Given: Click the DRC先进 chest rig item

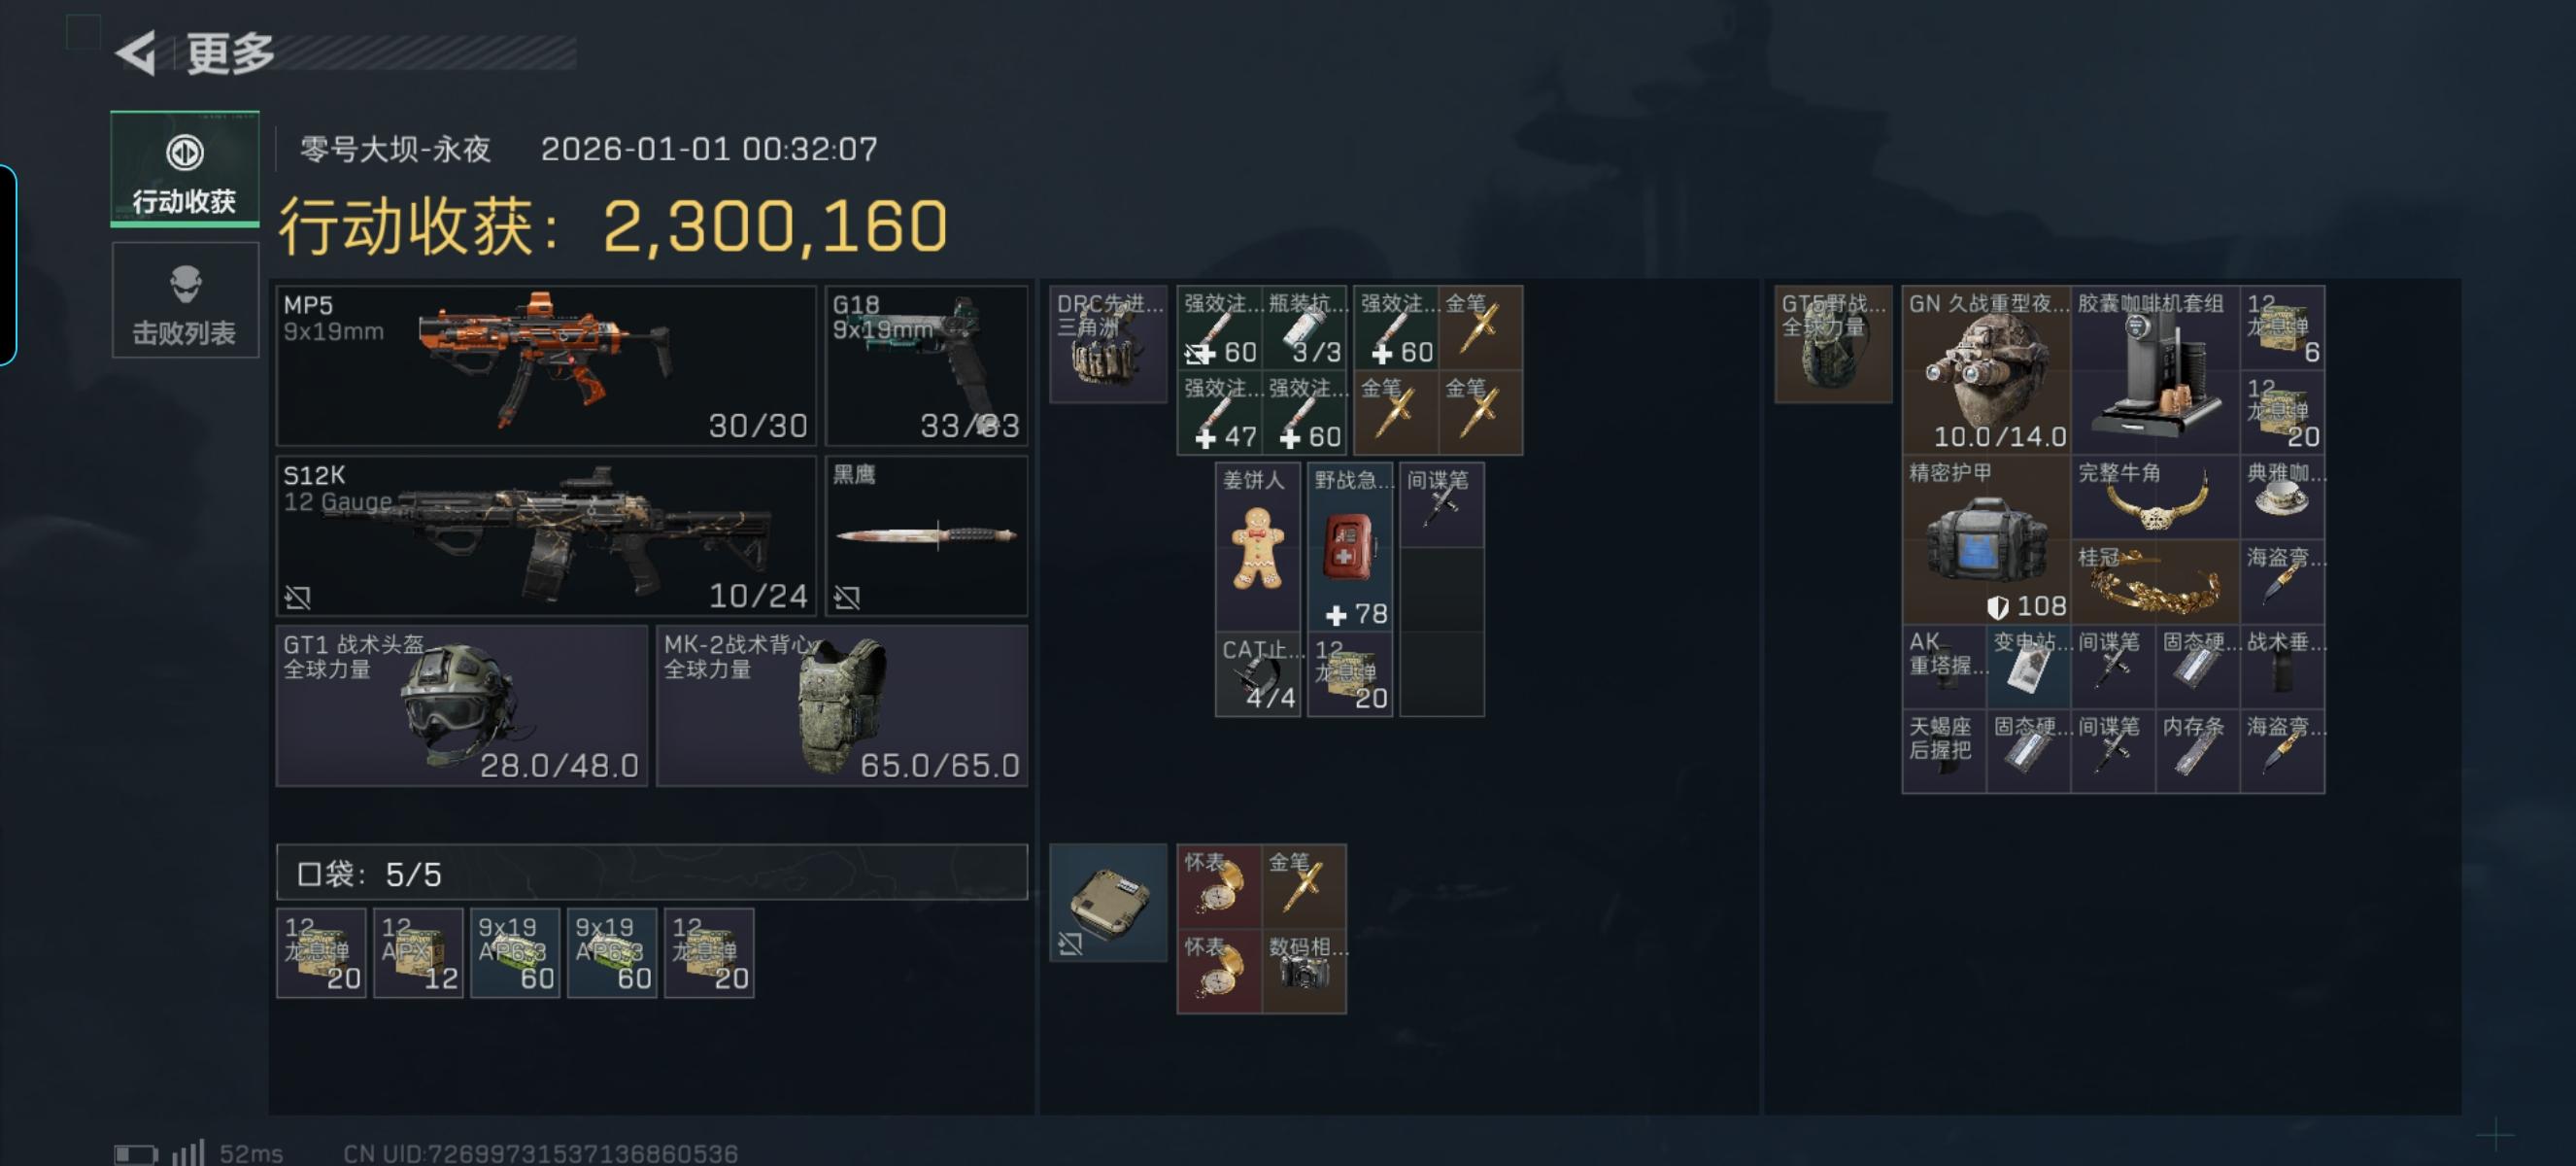Looking at the screenshot, I should 1108,344.
